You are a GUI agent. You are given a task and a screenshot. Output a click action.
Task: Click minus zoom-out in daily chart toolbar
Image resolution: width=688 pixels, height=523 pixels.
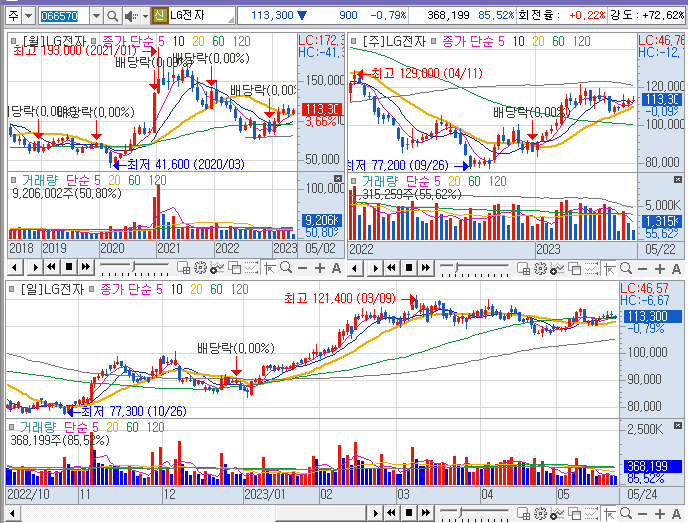tap(642, 513)
